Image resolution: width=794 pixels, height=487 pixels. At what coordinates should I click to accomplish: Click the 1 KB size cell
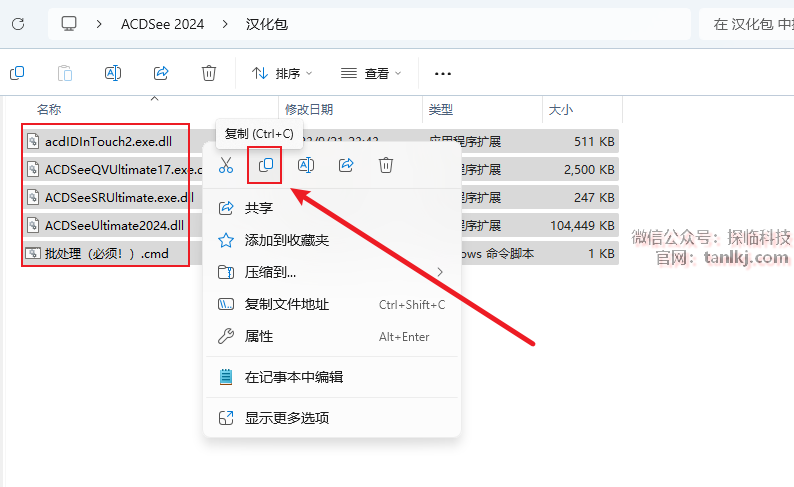(x=602, y=254)
